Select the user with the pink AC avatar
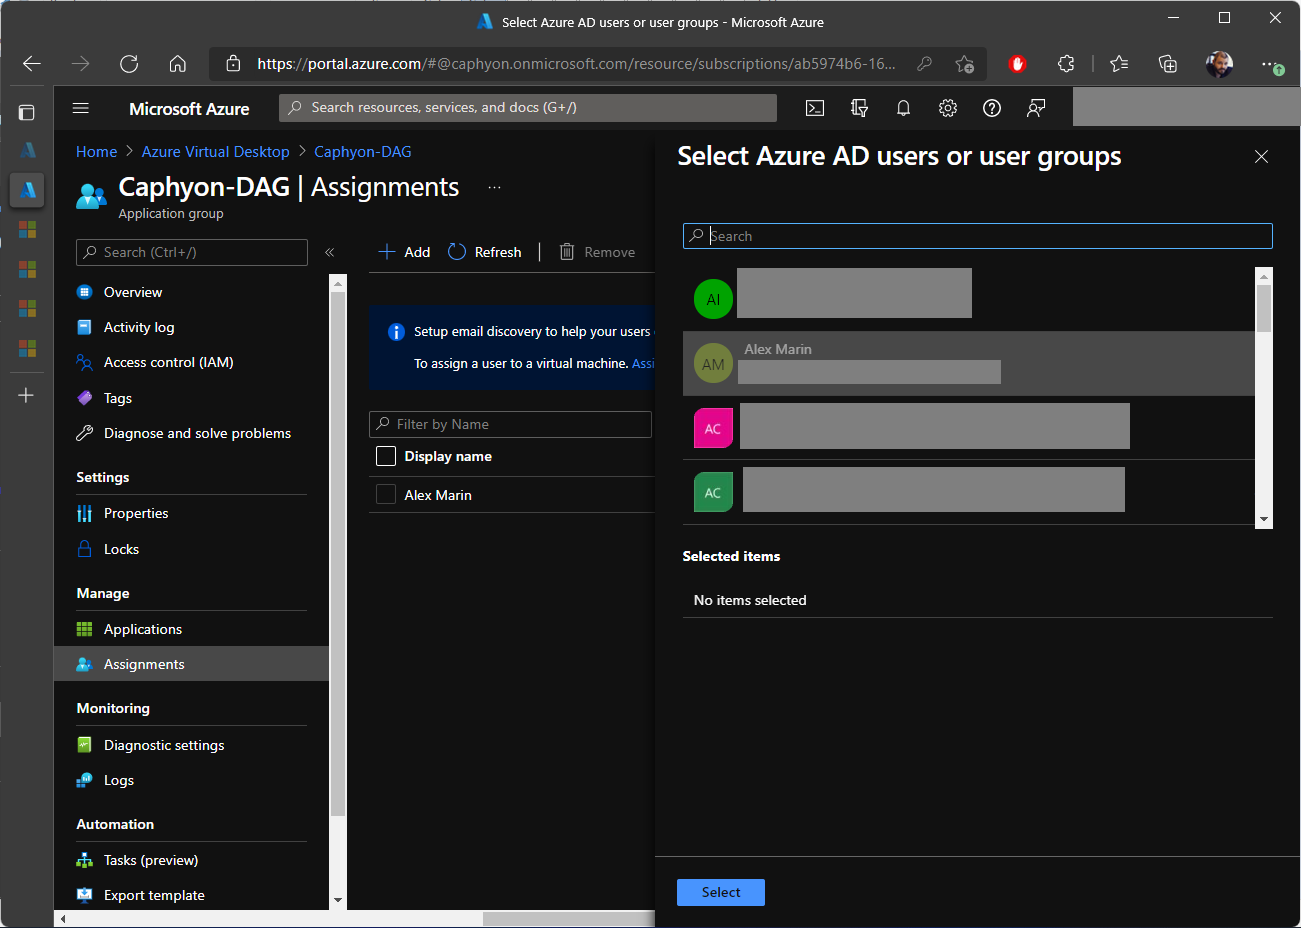The width and height of the screenshot is (1301, 928). click(969, 427)
